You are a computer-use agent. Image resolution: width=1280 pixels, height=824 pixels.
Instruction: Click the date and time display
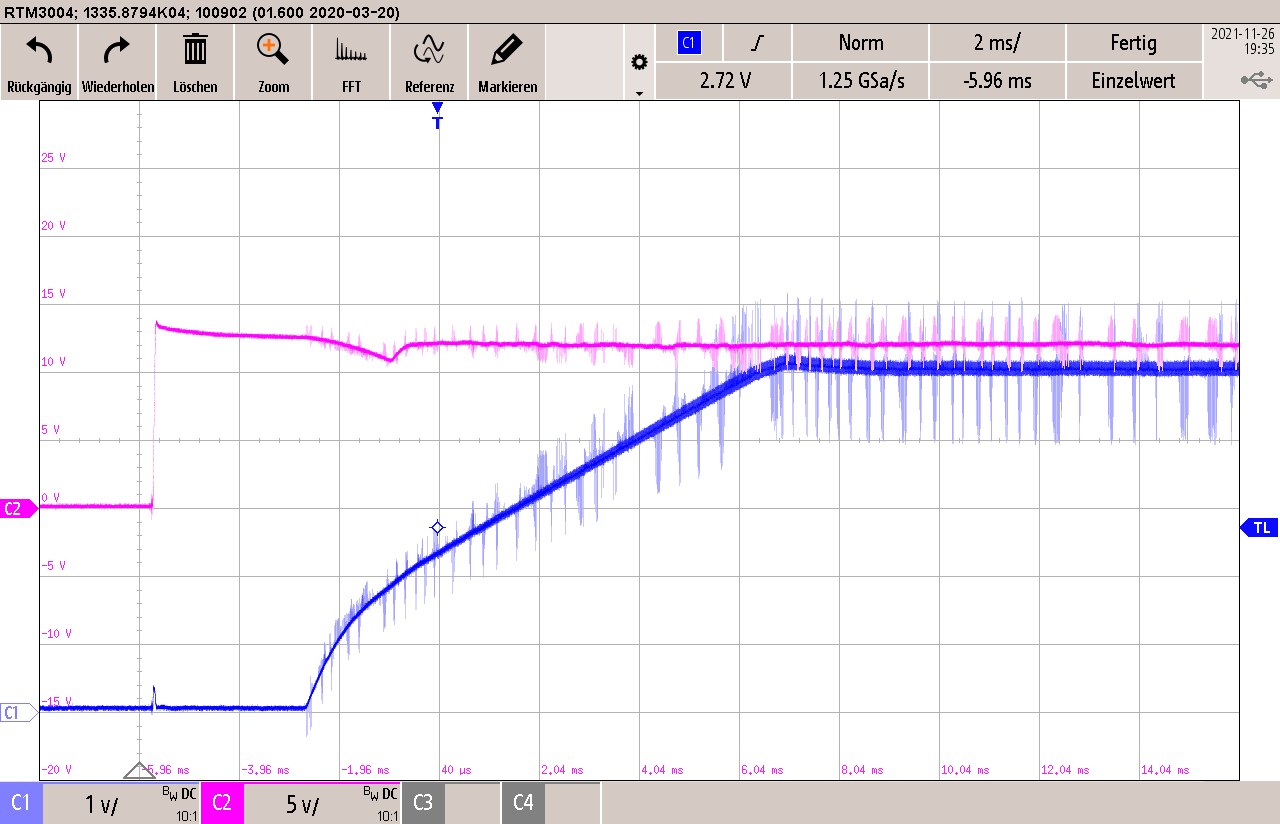(x=1242, y=40)
